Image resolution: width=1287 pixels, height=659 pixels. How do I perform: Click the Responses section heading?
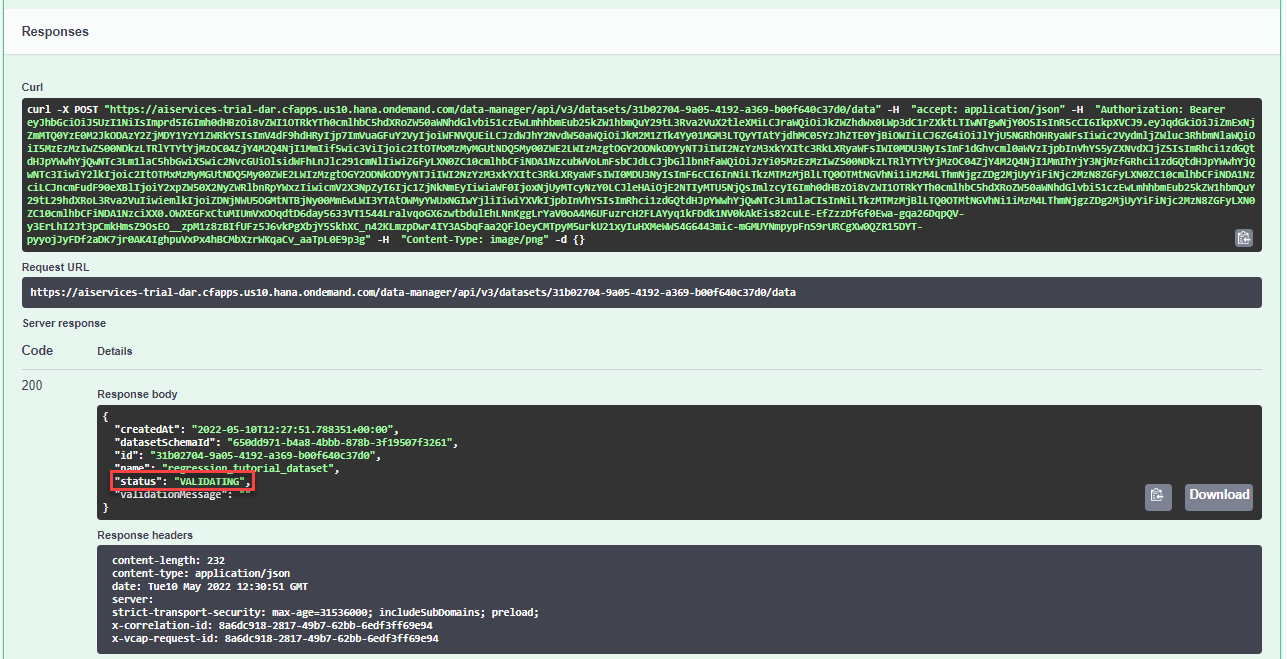pyautogui.click(x=55, y=32)
